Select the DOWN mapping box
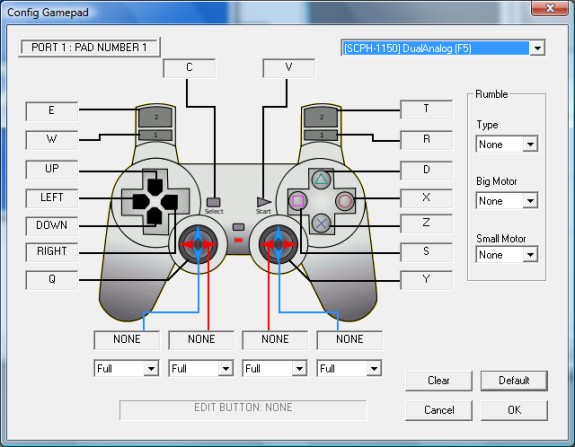 pos(52,226)
